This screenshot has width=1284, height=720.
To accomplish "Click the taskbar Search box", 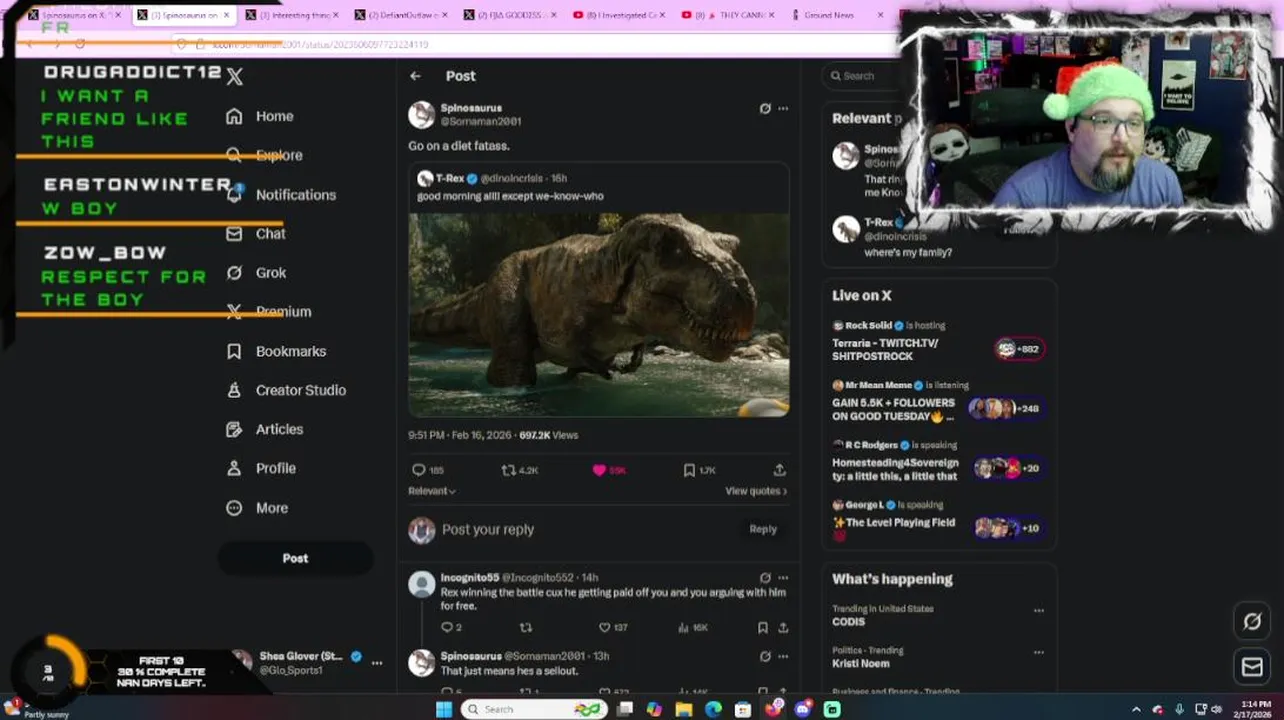I will pos(534,709).
